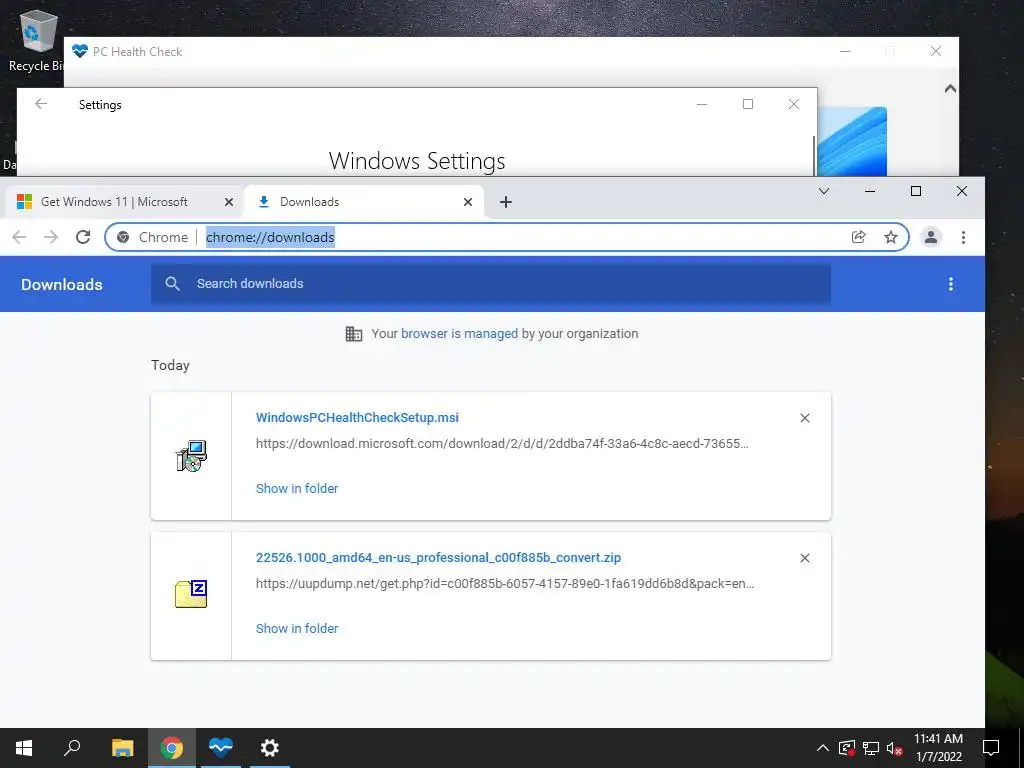Open WindowsPCHealthCheckSetup.msi file link
Image resolution: width=1024 pixels, height=768 pixels.
point(357,417)
